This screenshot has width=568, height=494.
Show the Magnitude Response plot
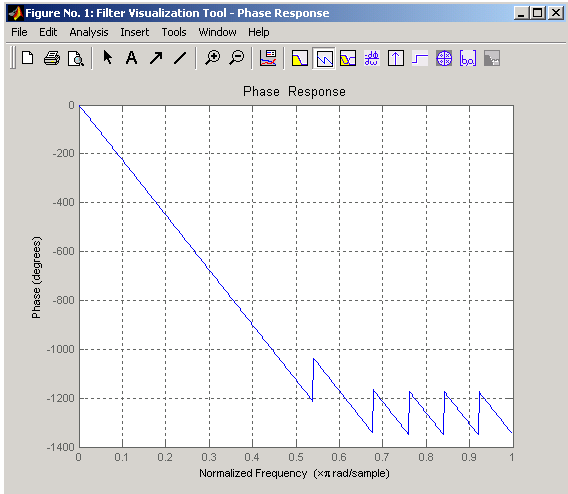[x=300, y=58]
